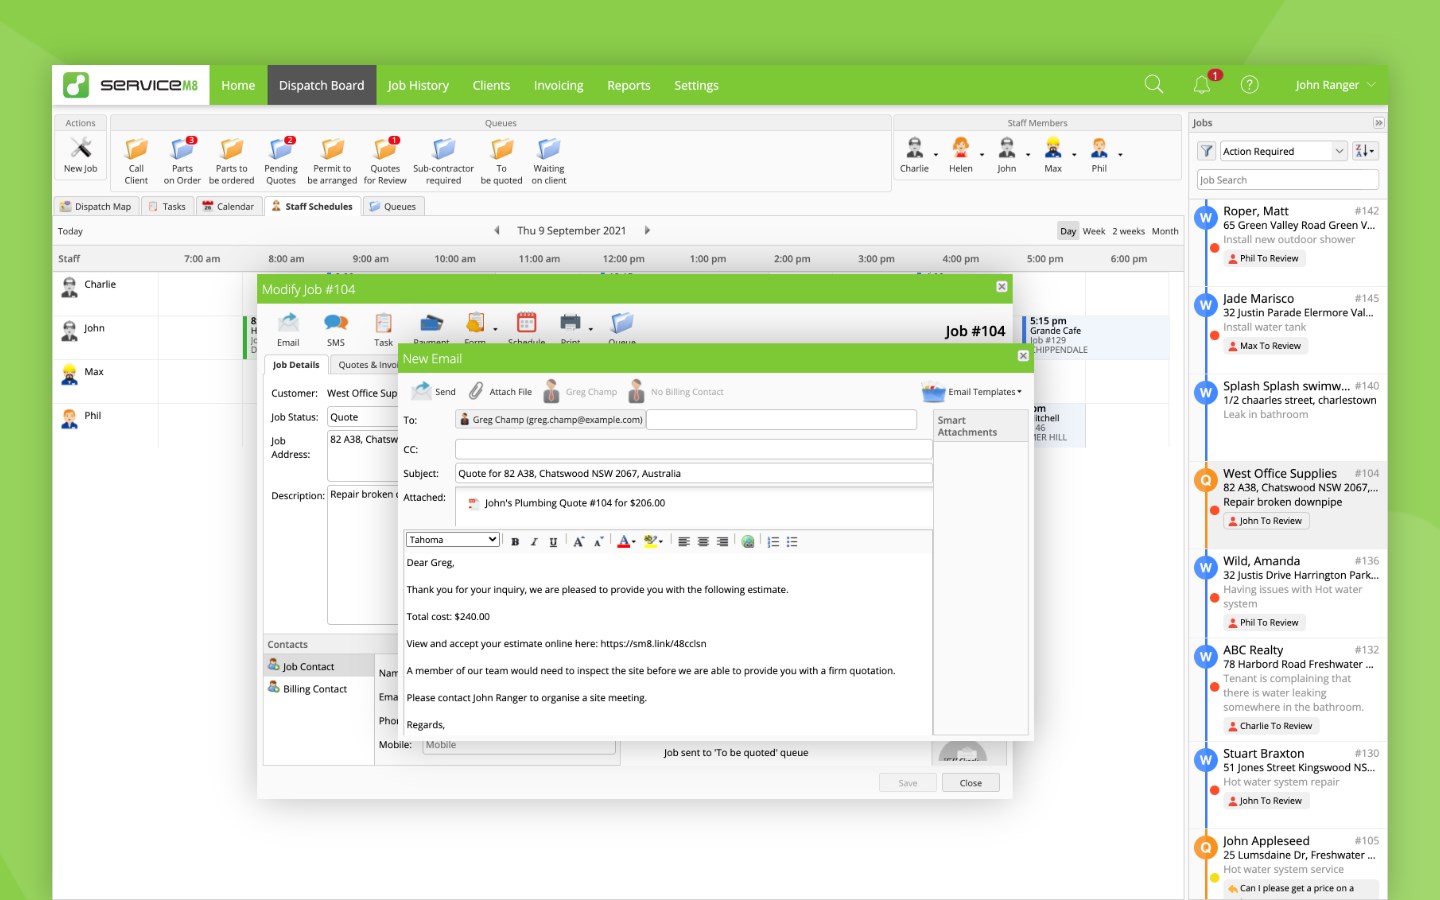Click the CC input field

pos(693,449)
